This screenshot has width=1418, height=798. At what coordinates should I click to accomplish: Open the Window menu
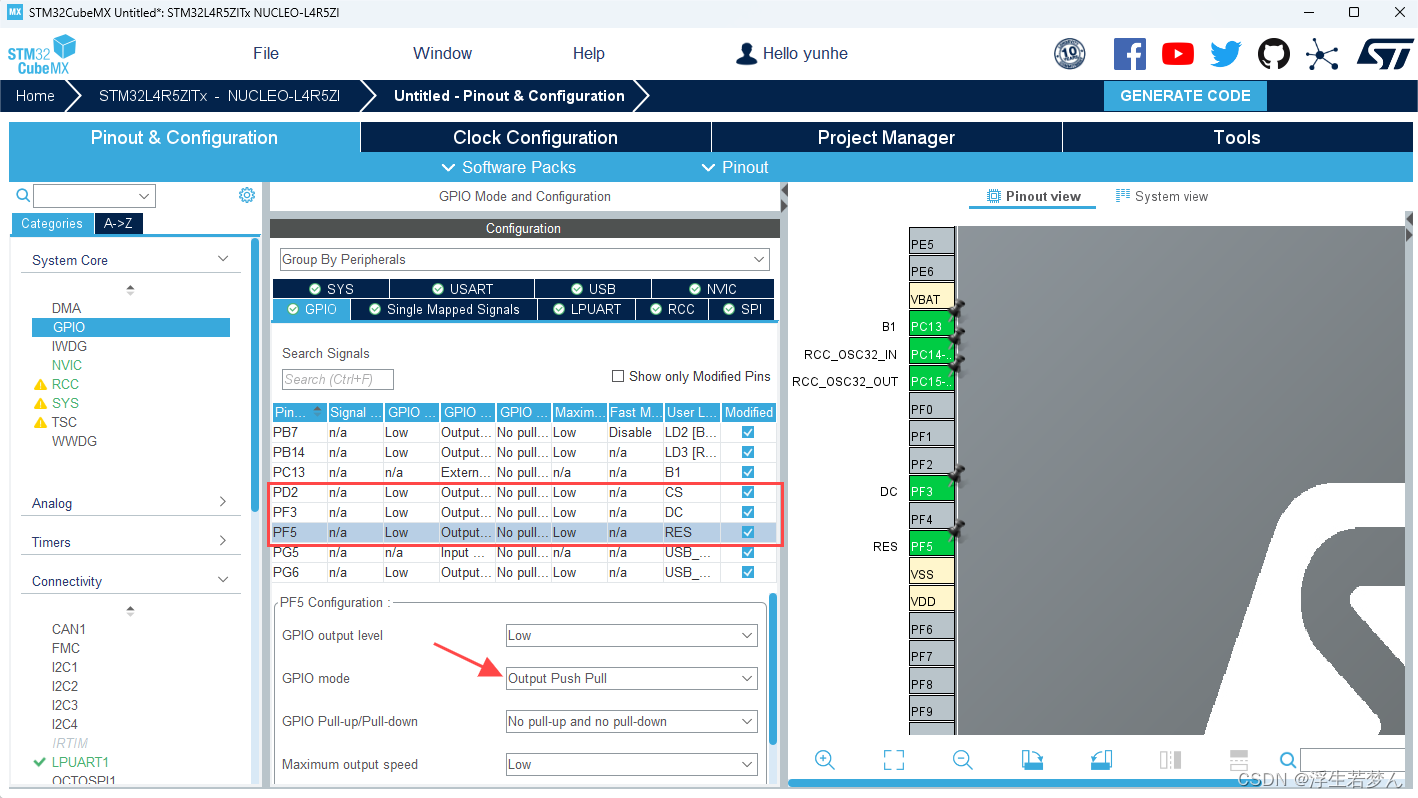[x=443, y=54]
